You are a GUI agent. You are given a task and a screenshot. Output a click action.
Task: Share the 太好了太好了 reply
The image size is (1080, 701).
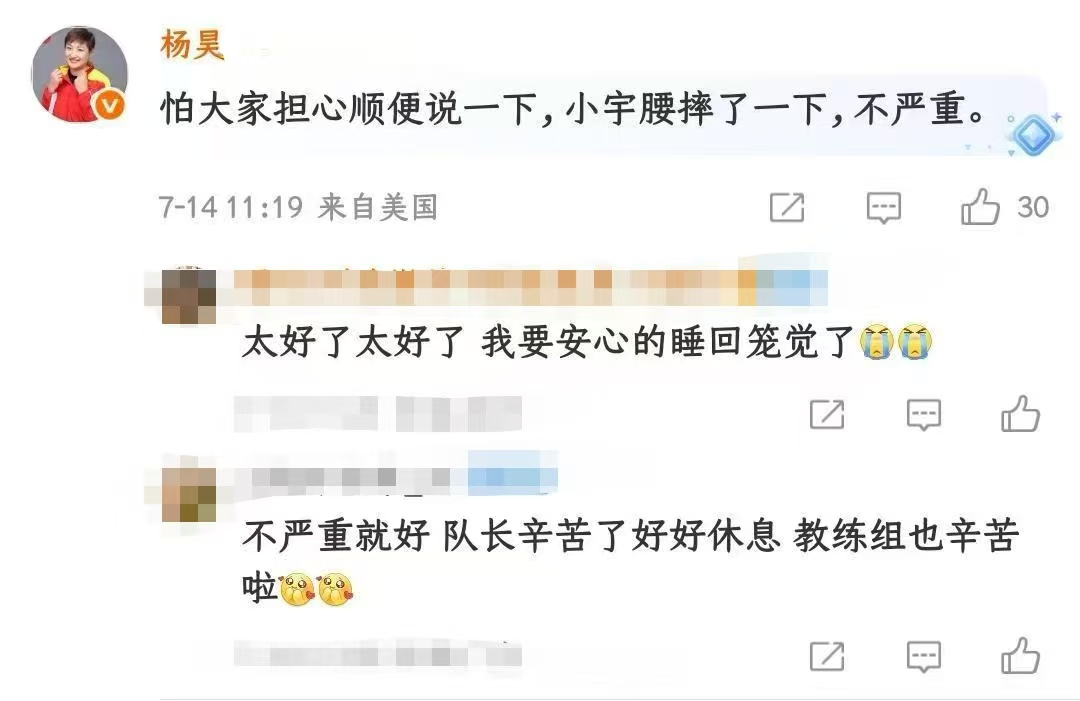[x=827, y=414]
